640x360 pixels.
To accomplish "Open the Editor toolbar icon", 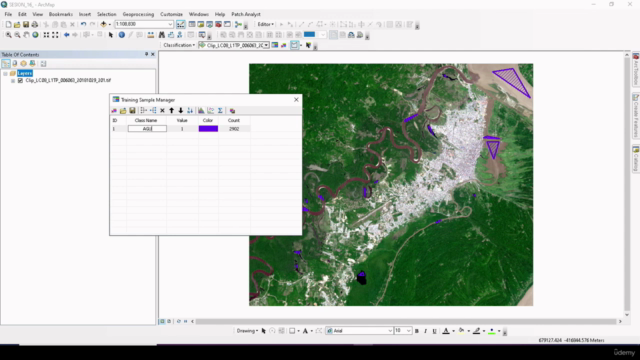I will pos(180,24).
